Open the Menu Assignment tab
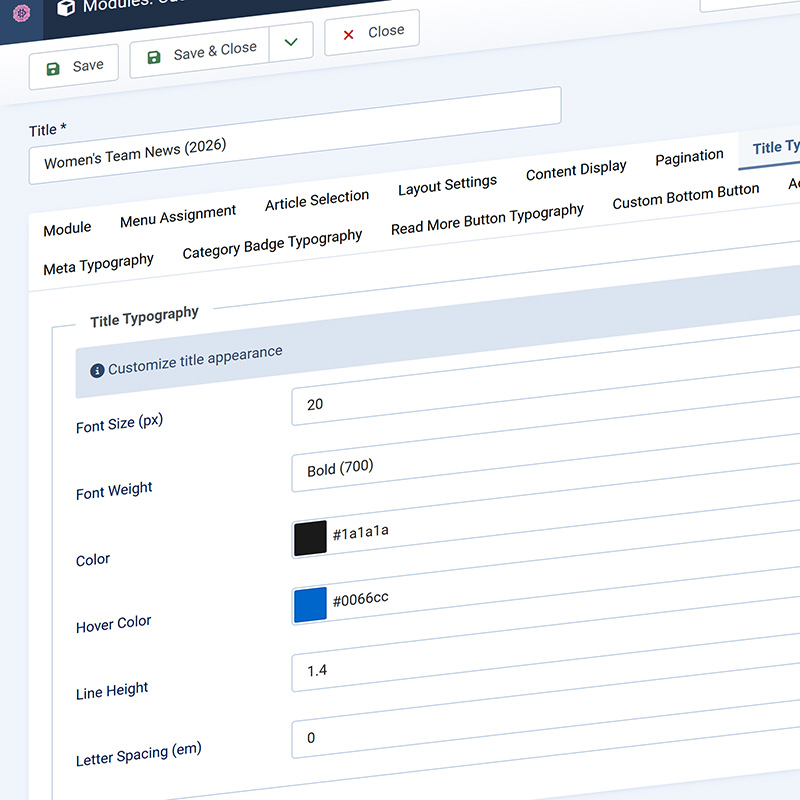The height and width of the screenshot is (800, 800). coord(178,215)
